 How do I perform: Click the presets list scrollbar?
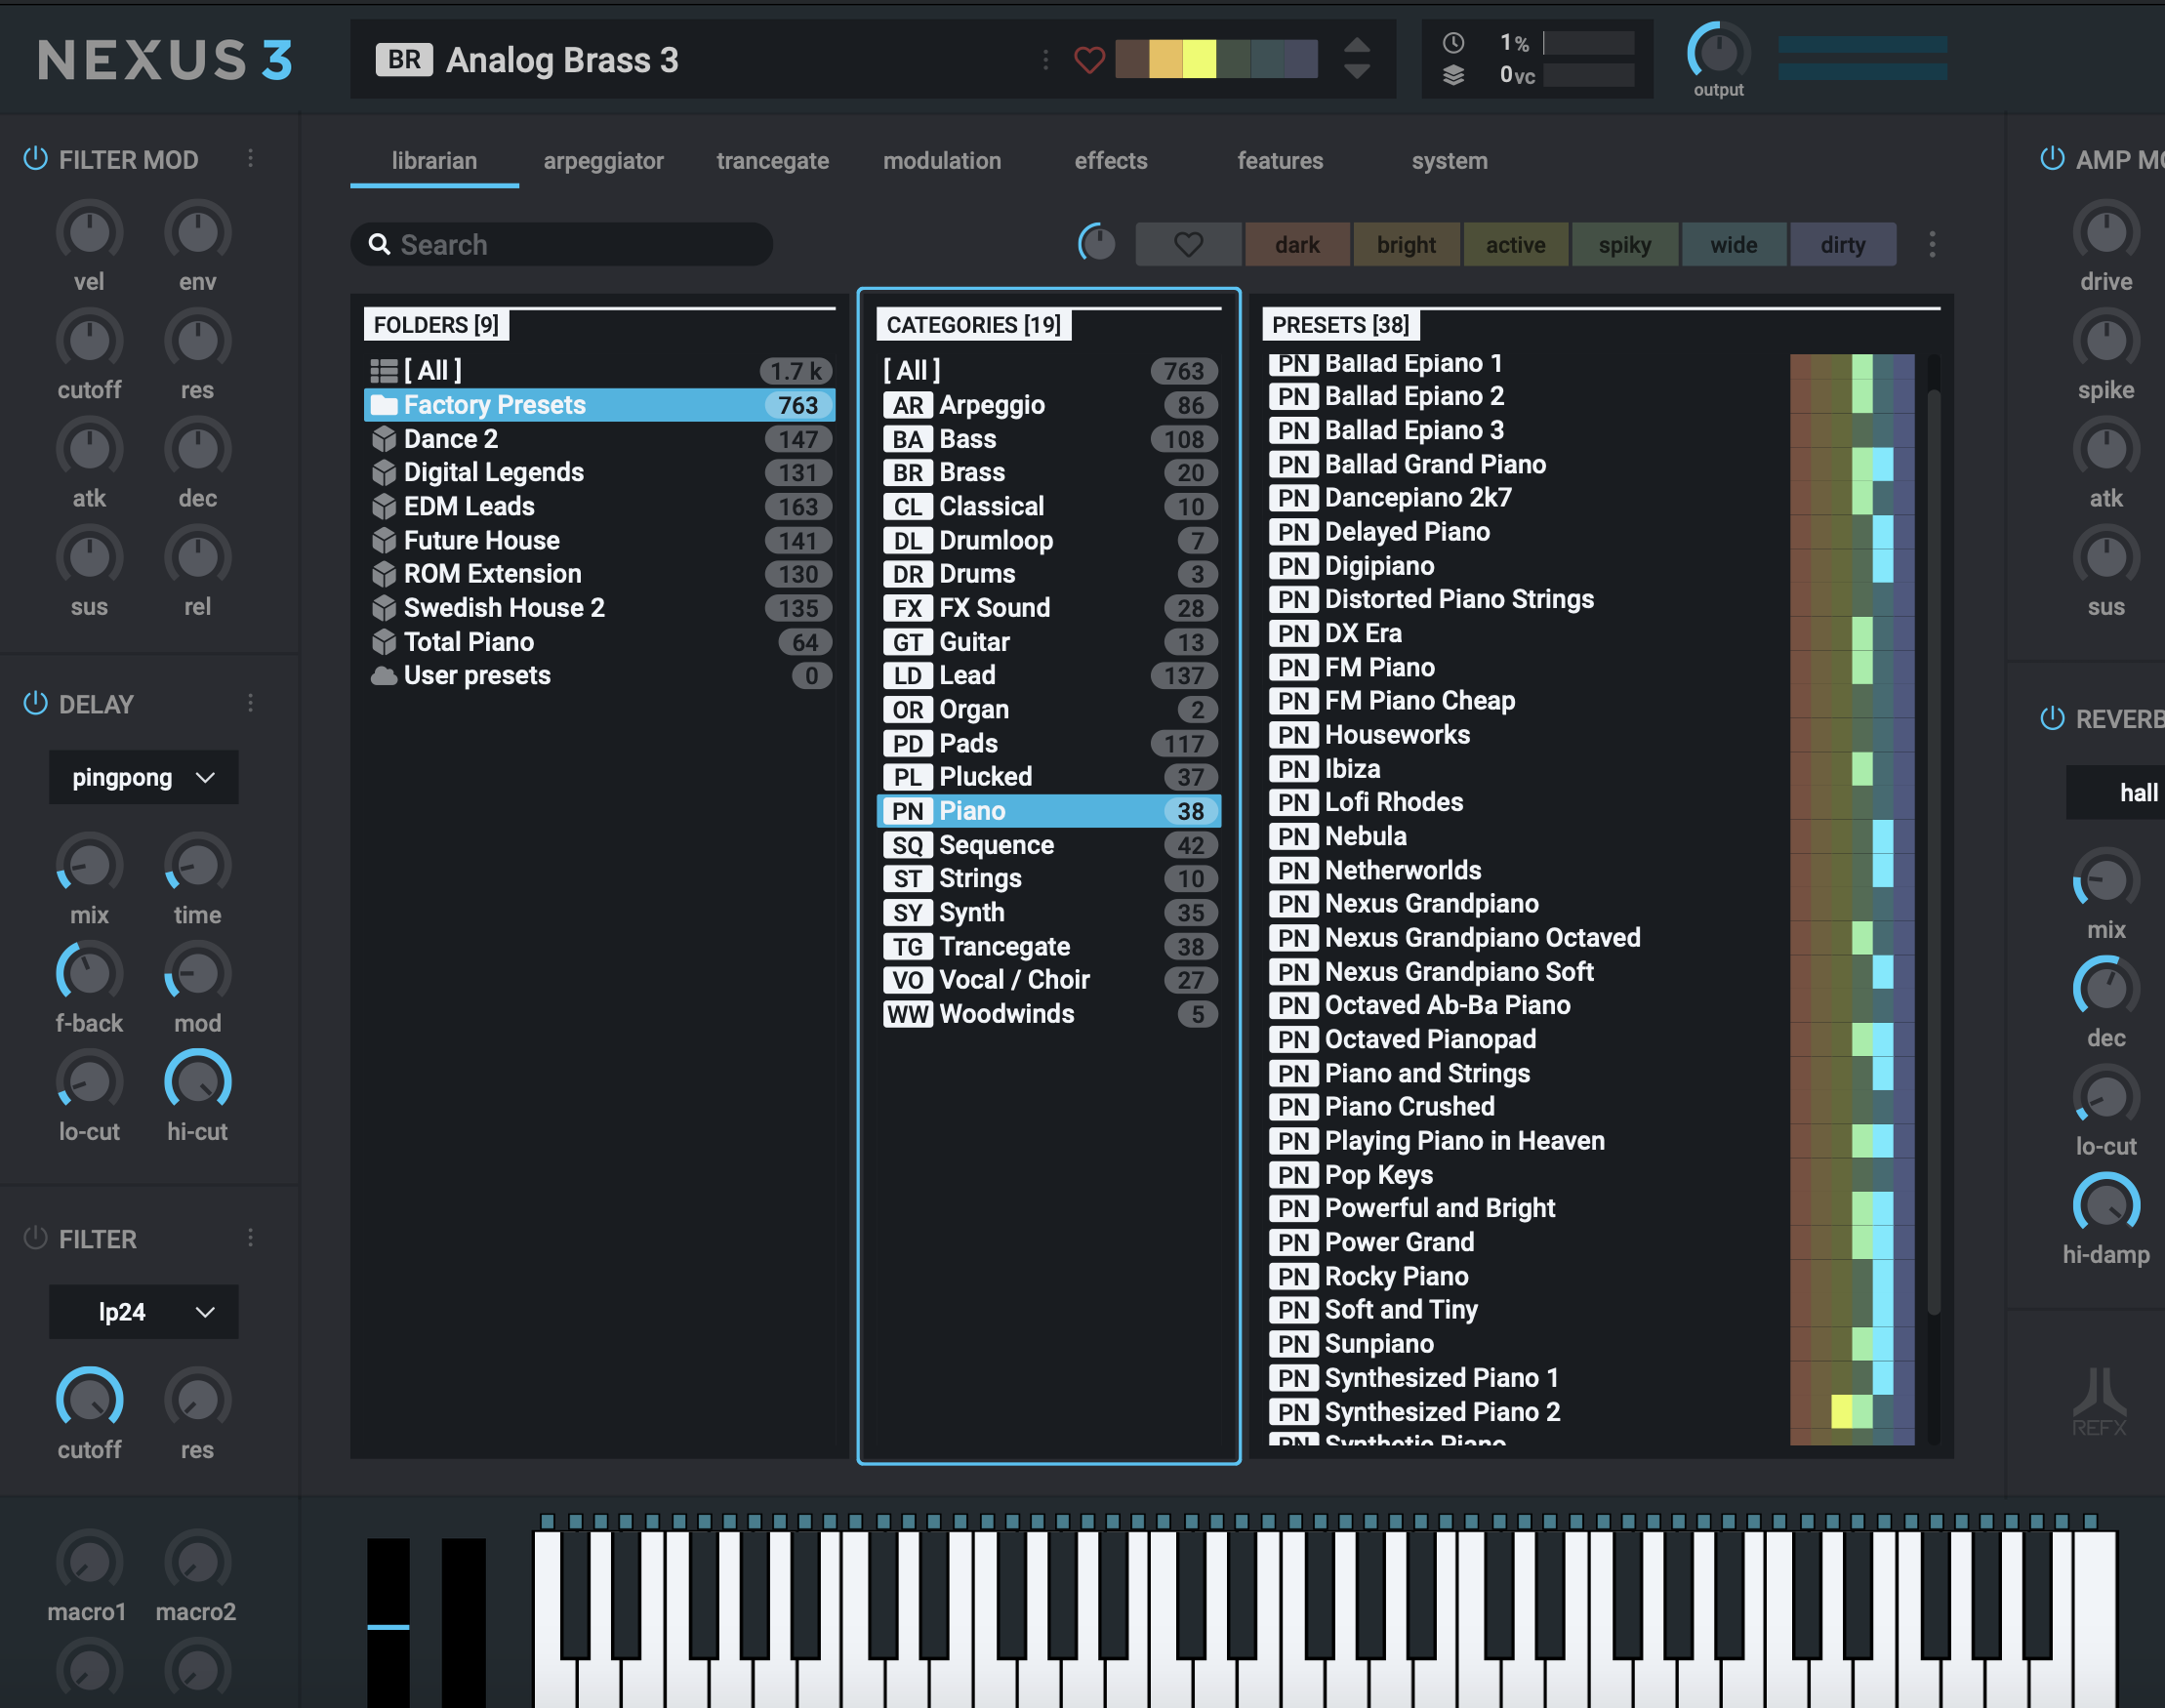pyautogui.click(x=1933, y=852)
